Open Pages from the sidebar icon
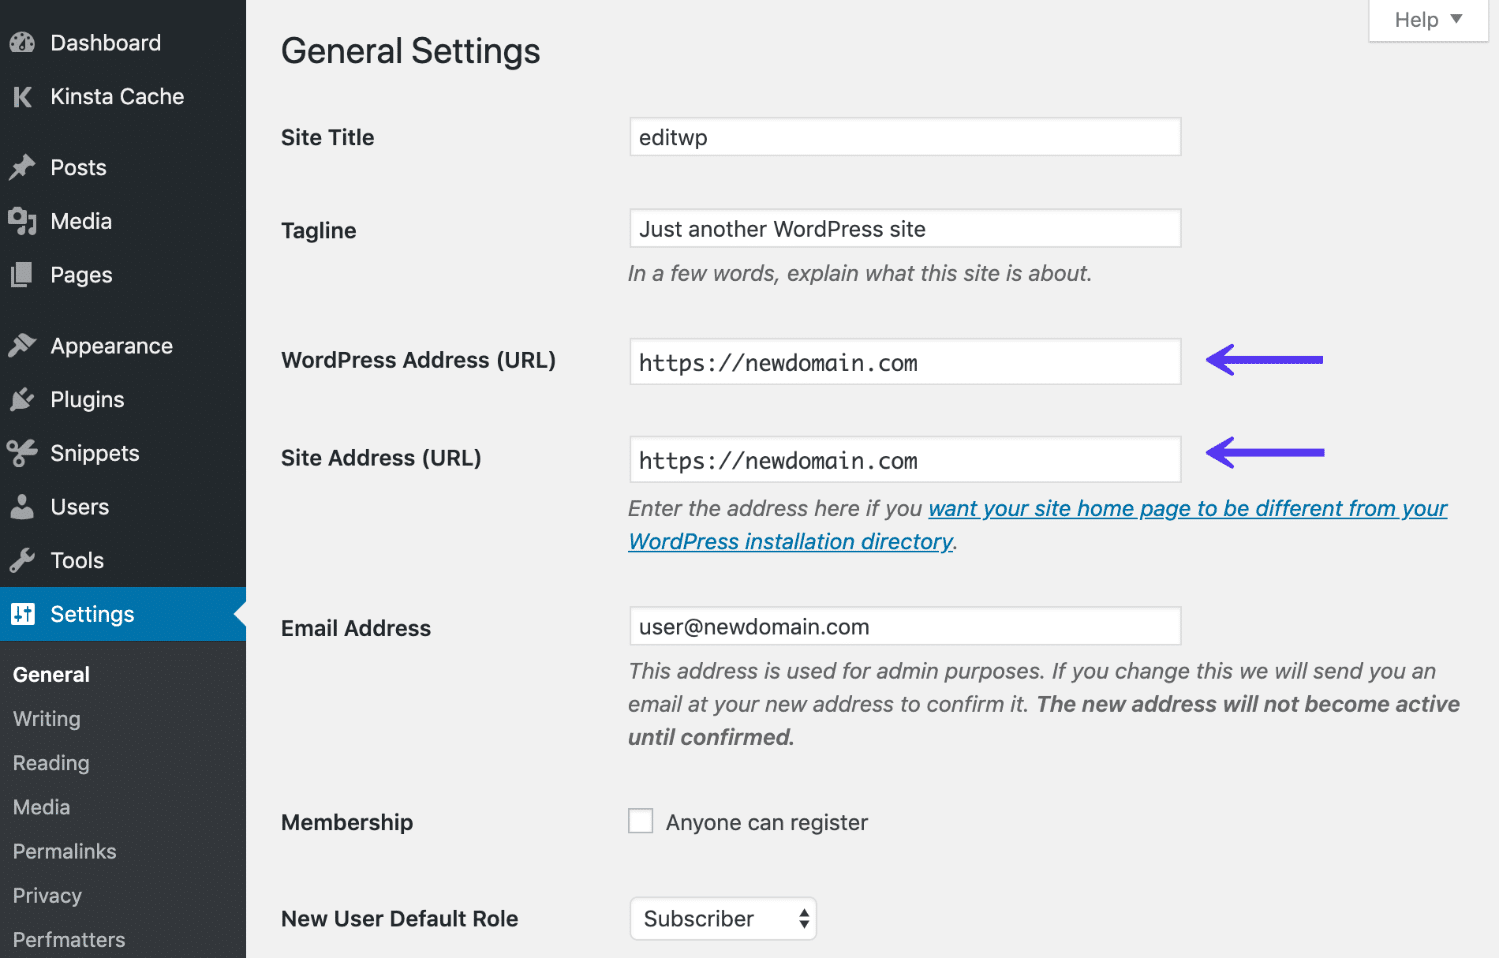This screenshot has width=1499, height=958. [x=22, y=275]
